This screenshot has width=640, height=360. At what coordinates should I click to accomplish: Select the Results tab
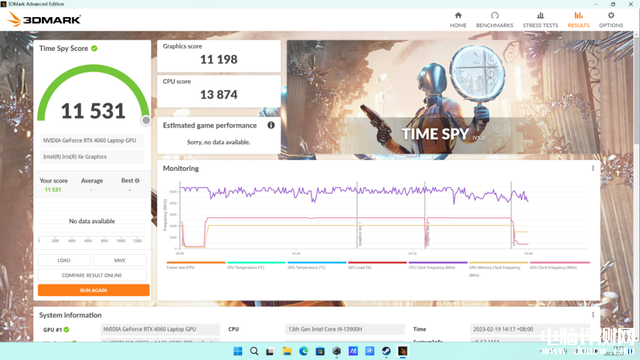point(578,20)
